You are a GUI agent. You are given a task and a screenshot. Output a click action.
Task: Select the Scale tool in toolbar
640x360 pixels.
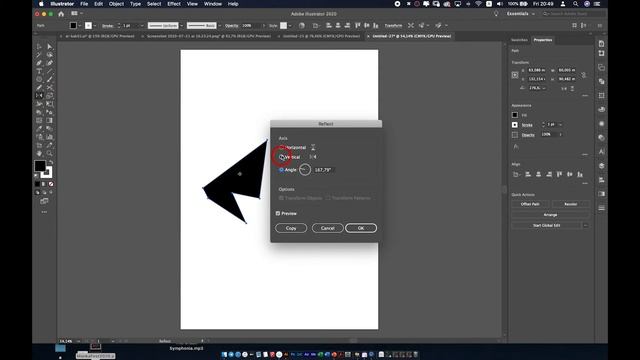coord(49,96)
